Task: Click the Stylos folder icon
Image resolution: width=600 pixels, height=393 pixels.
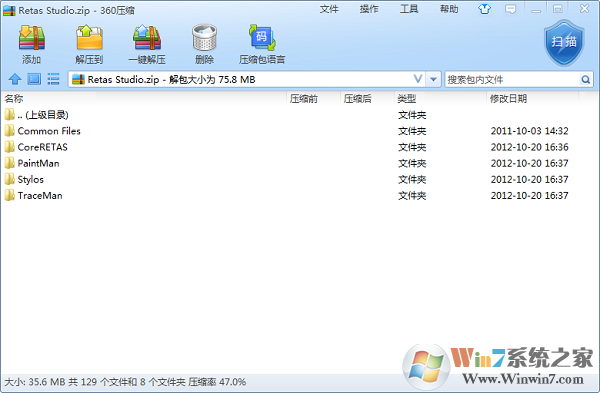Action: click(x=10, y=179)
